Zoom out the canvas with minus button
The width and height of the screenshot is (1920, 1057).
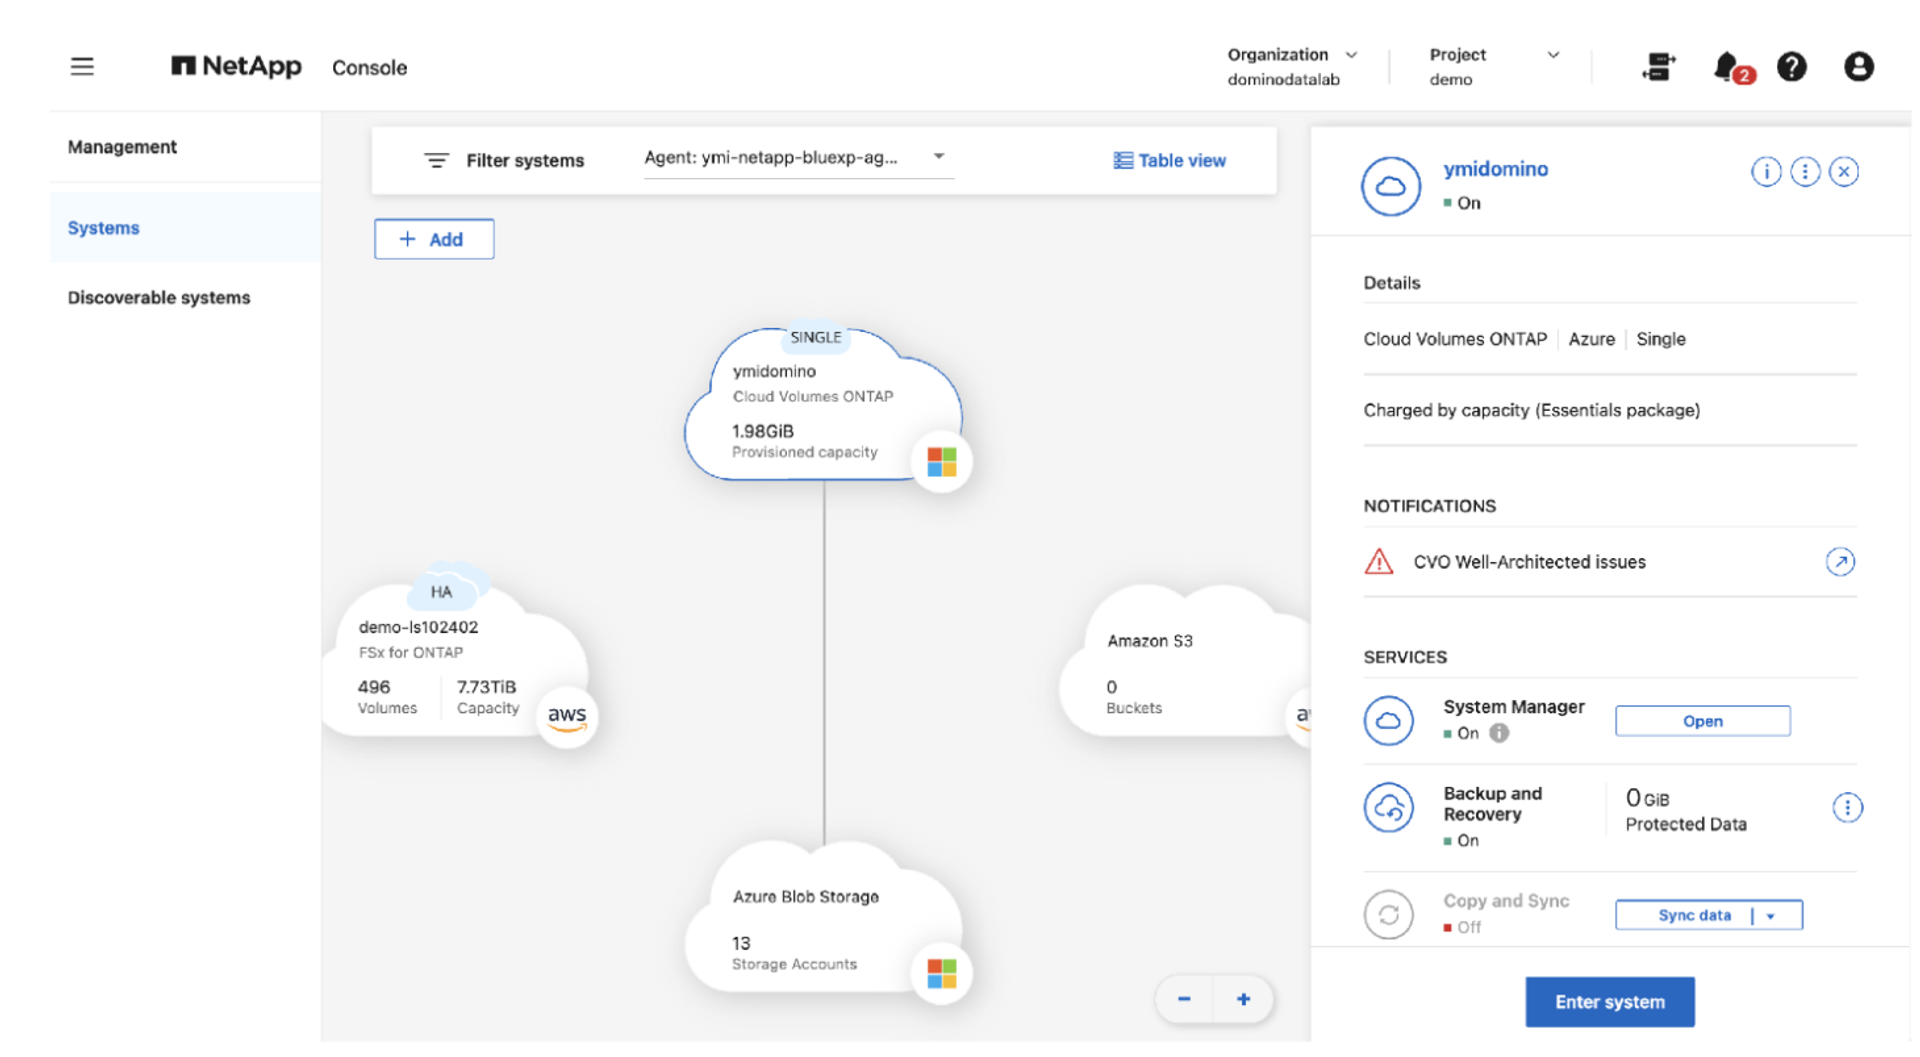click(1184, 999)
